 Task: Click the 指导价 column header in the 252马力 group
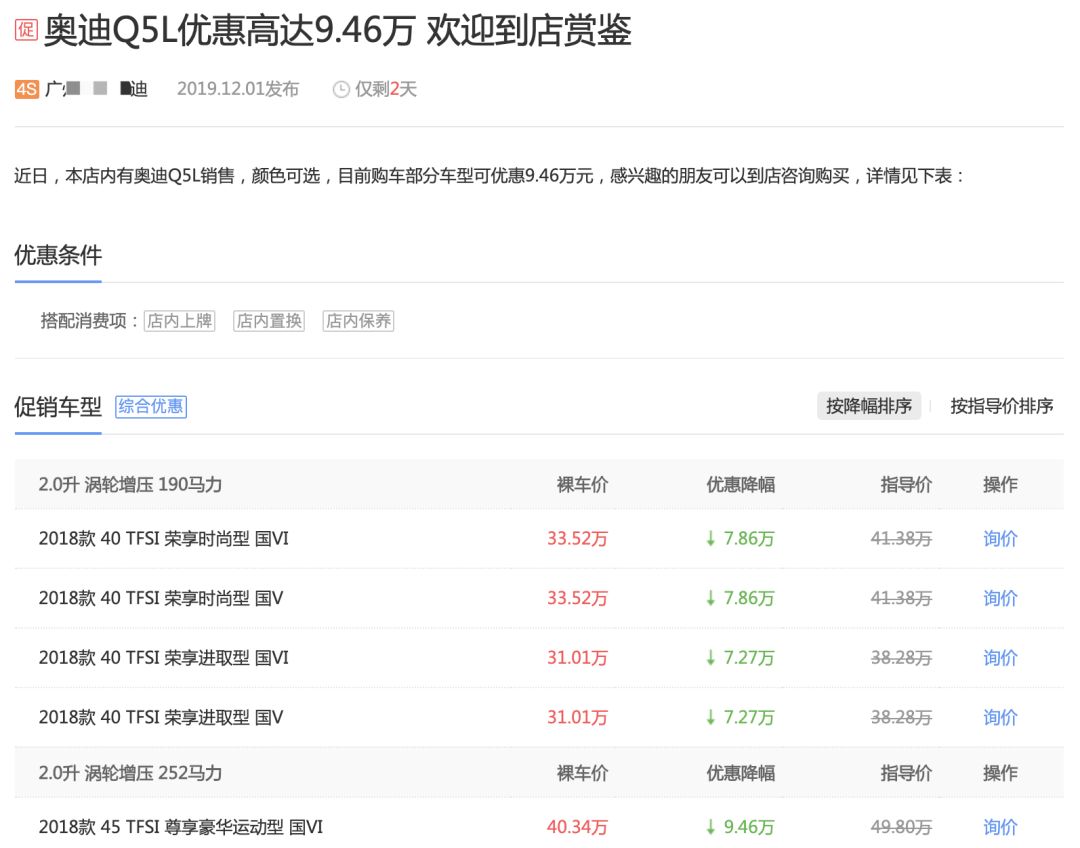(x=906, y=774)
